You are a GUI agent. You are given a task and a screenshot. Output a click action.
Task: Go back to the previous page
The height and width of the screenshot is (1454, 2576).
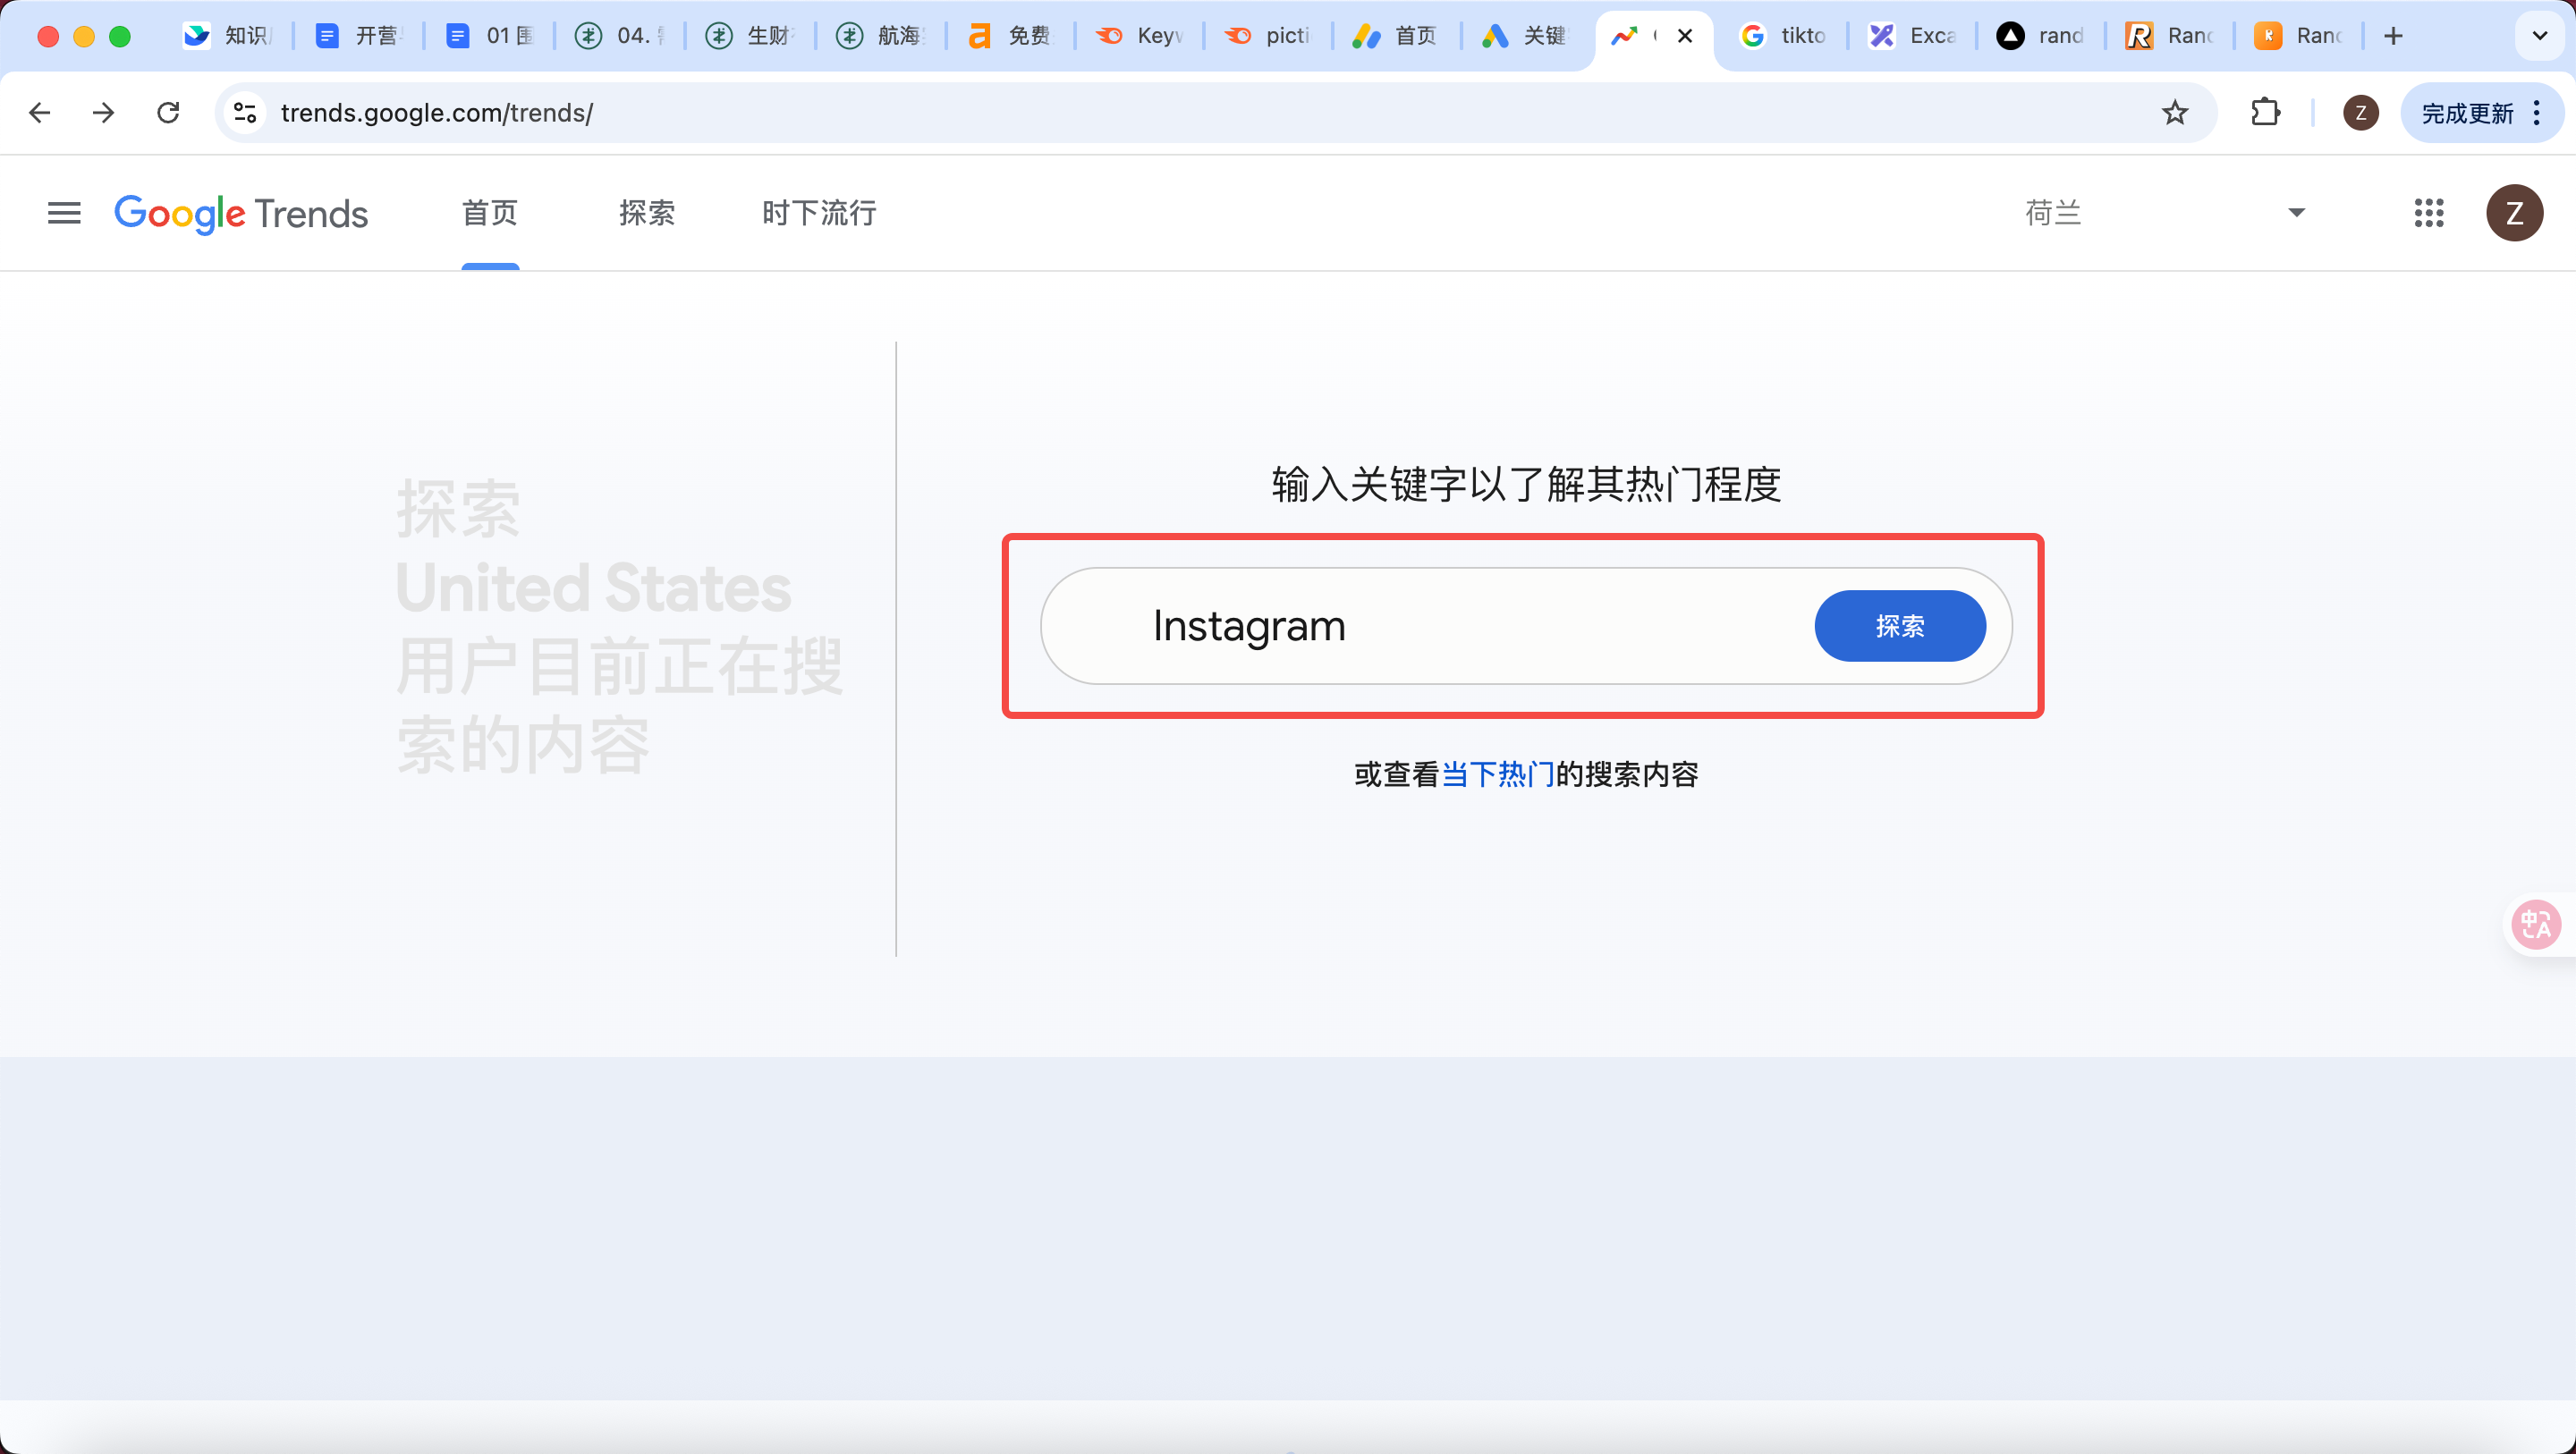[40, 113]
